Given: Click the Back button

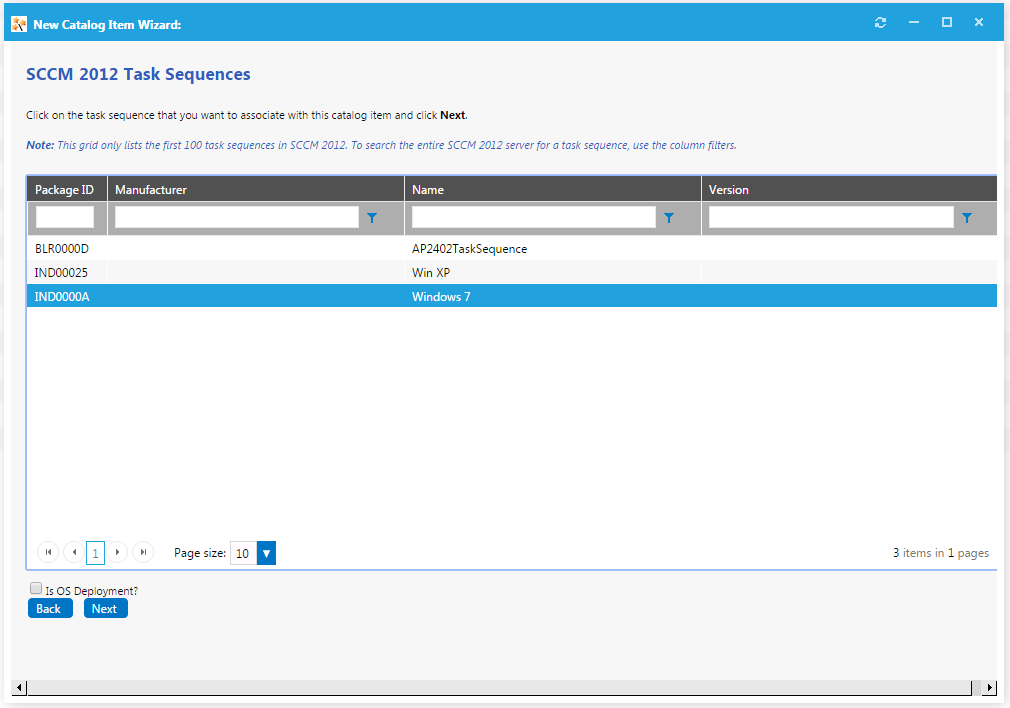Looking at the screenshot, I should point(49,608).
